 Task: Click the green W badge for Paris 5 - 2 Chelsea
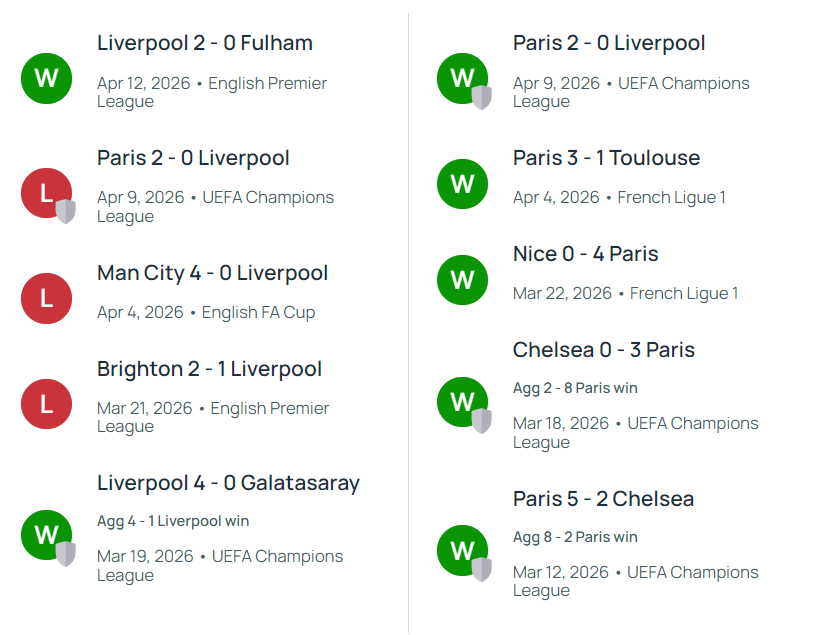tap(462, 550)
